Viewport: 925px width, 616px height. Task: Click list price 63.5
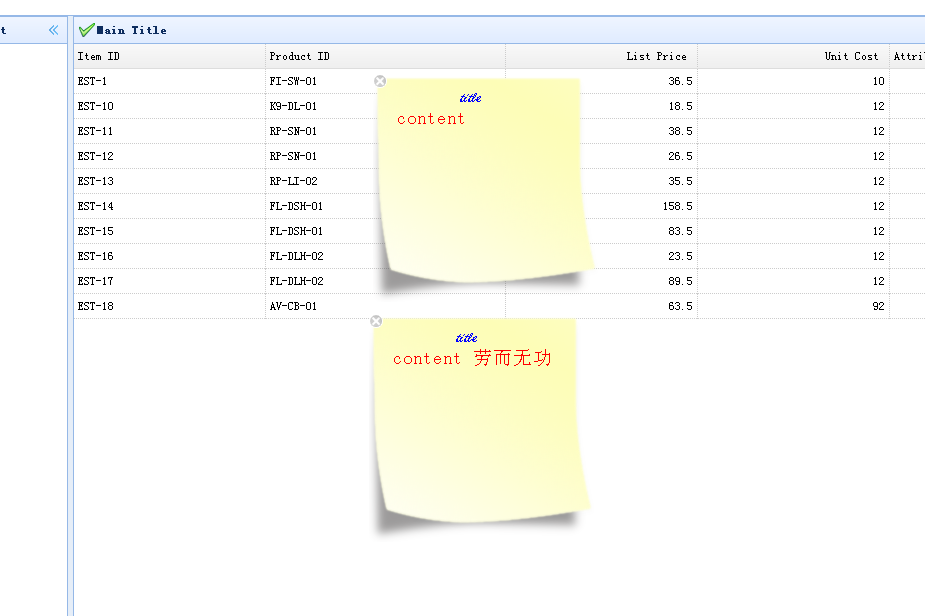pyautogui.click(x=680, y=306)
